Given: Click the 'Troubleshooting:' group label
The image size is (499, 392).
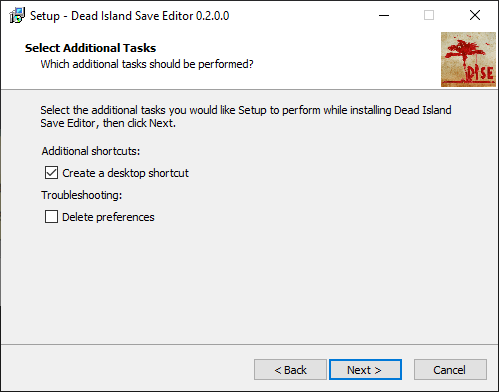Looking at the screenshot, I should (82, 195).
